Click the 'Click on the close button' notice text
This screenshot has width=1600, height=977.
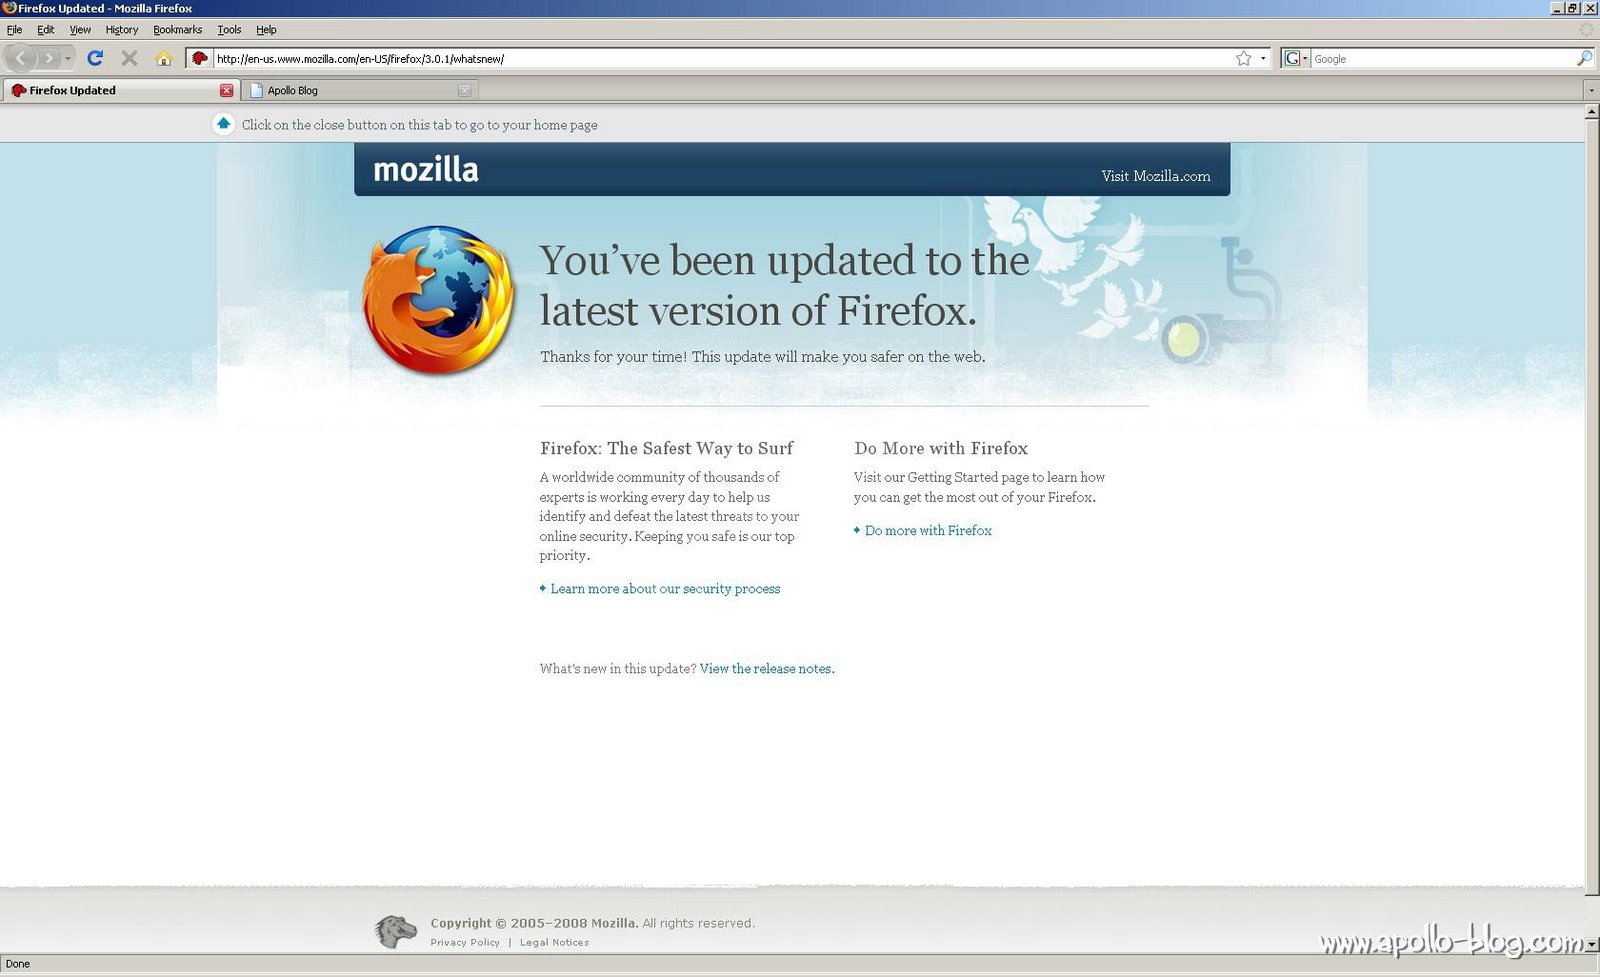420,125
